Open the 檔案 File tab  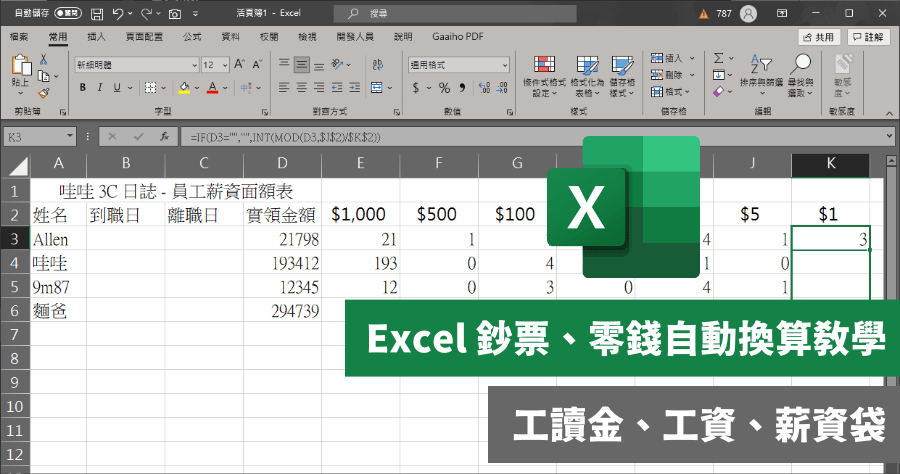(x=19, y=37)
